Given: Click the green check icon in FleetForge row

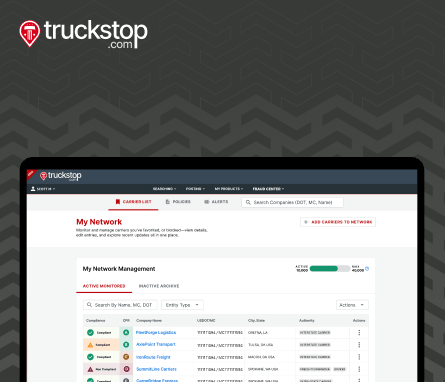Looking at the screenshot, I should tap(90, 333).
